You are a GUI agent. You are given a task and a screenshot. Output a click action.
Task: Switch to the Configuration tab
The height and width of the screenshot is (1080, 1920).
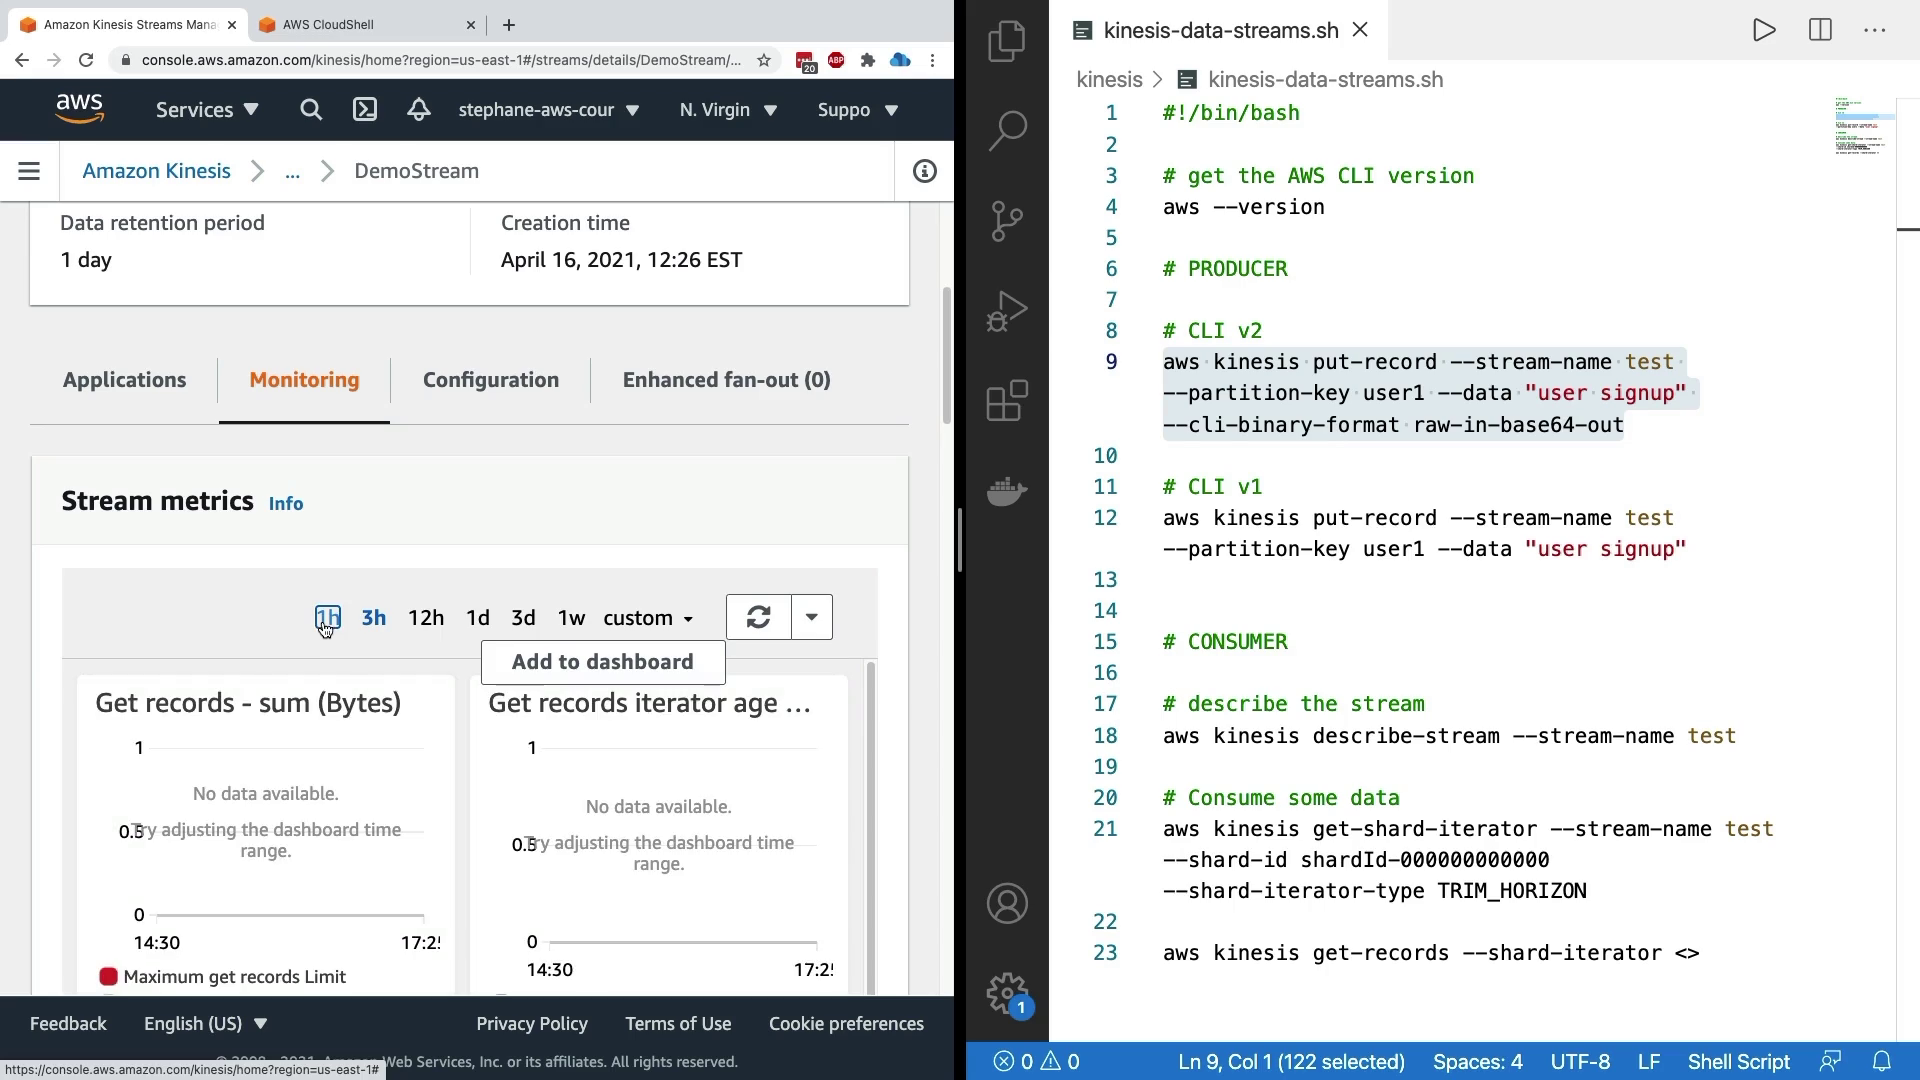point(491,380)
